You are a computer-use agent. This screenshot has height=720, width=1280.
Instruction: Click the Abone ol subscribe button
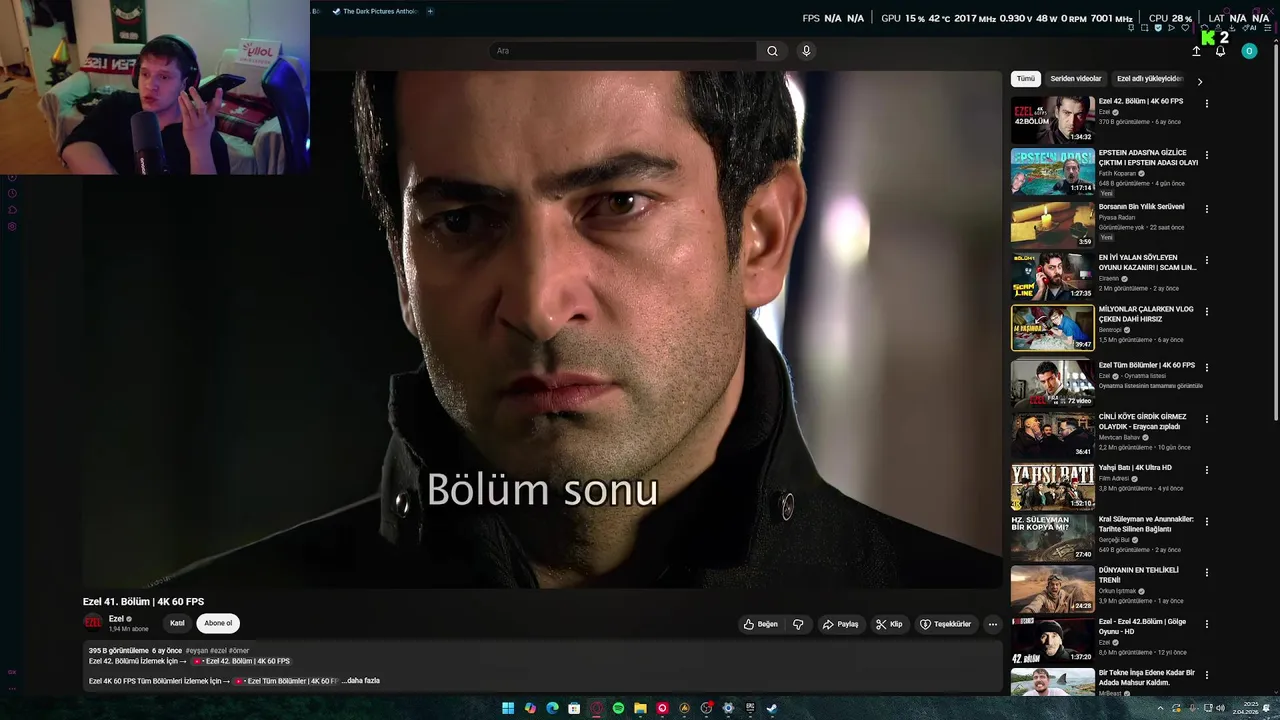(218, 623)
